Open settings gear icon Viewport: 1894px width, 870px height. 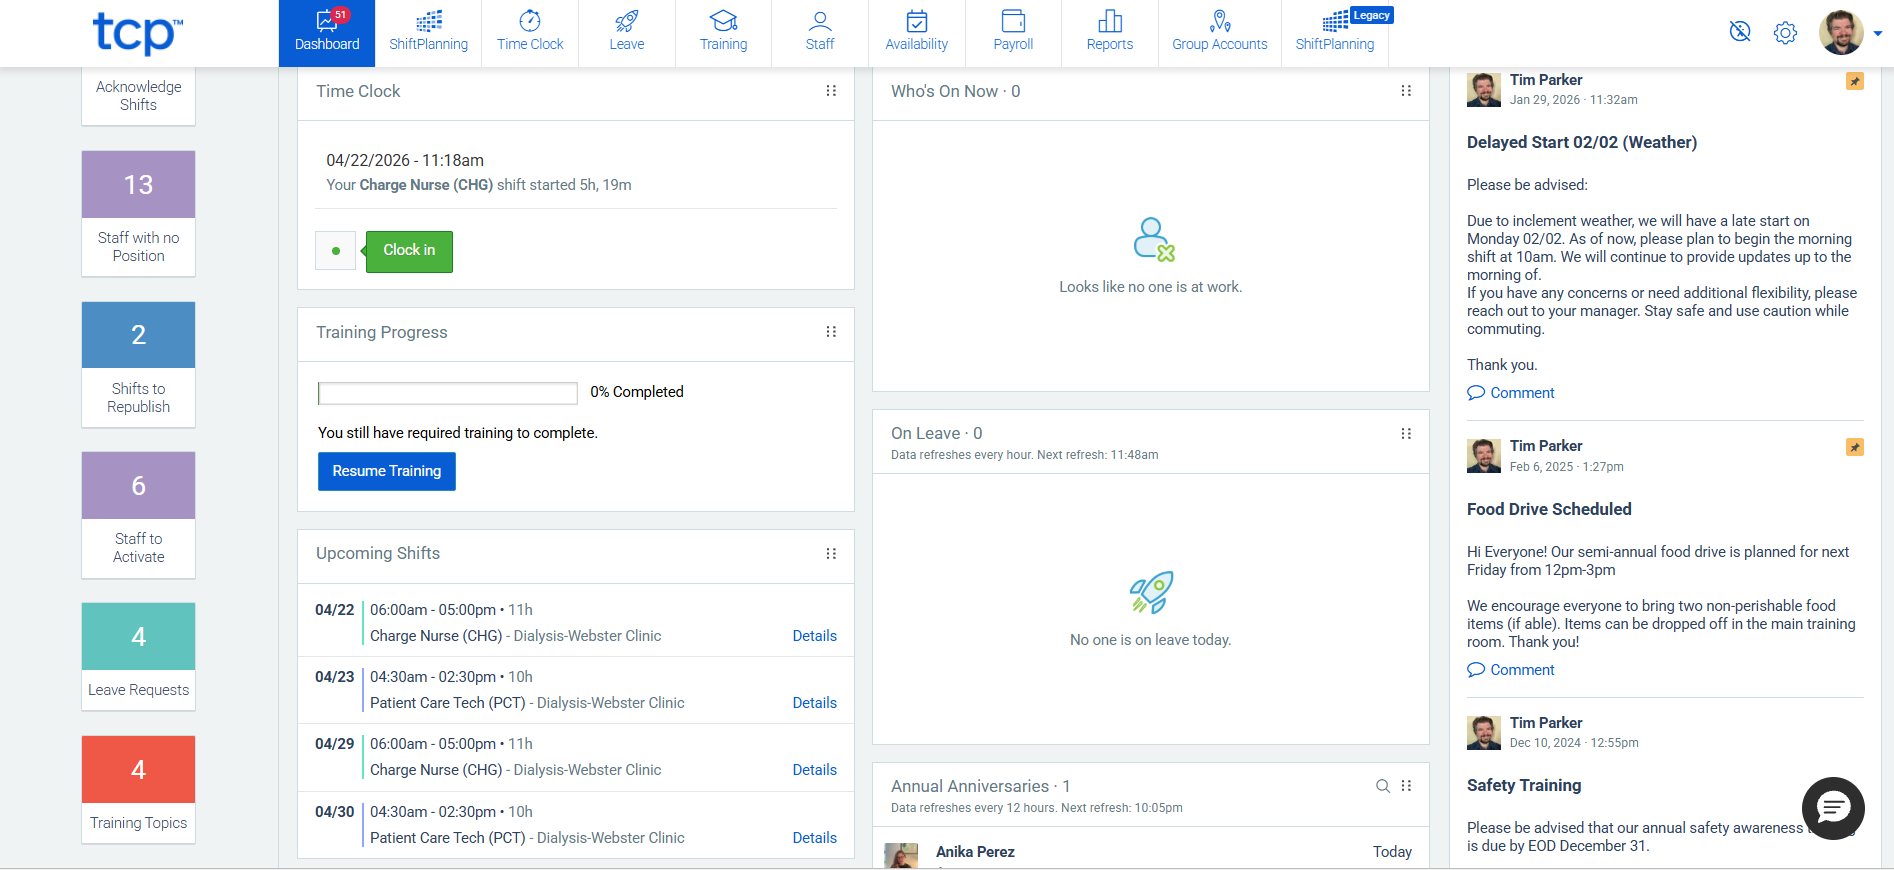[1785, 33]
